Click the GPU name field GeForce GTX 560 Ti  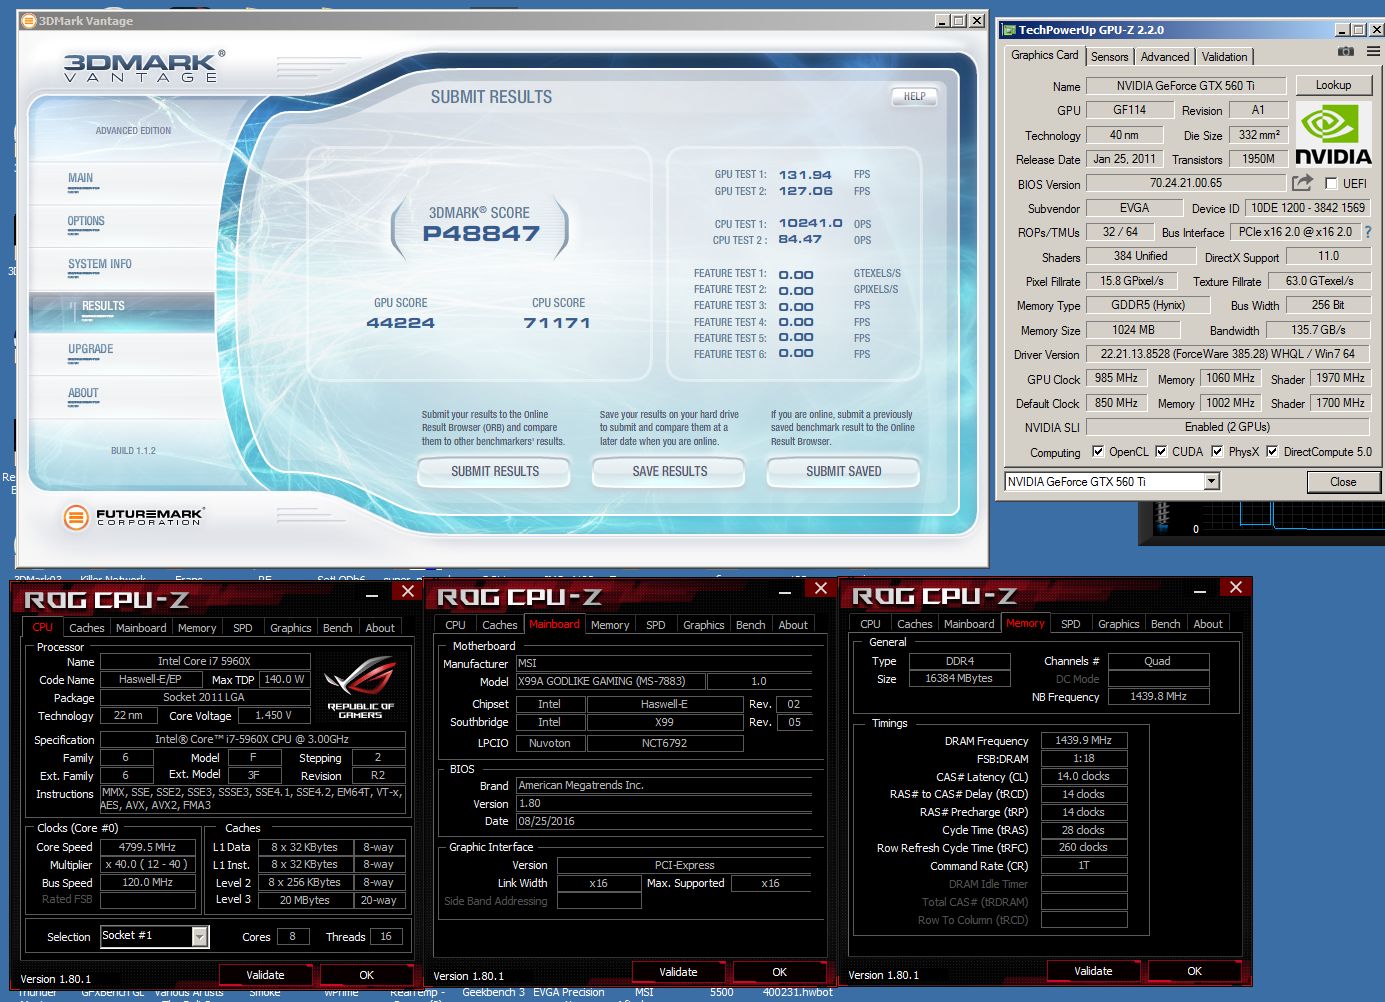(1185, 86)
